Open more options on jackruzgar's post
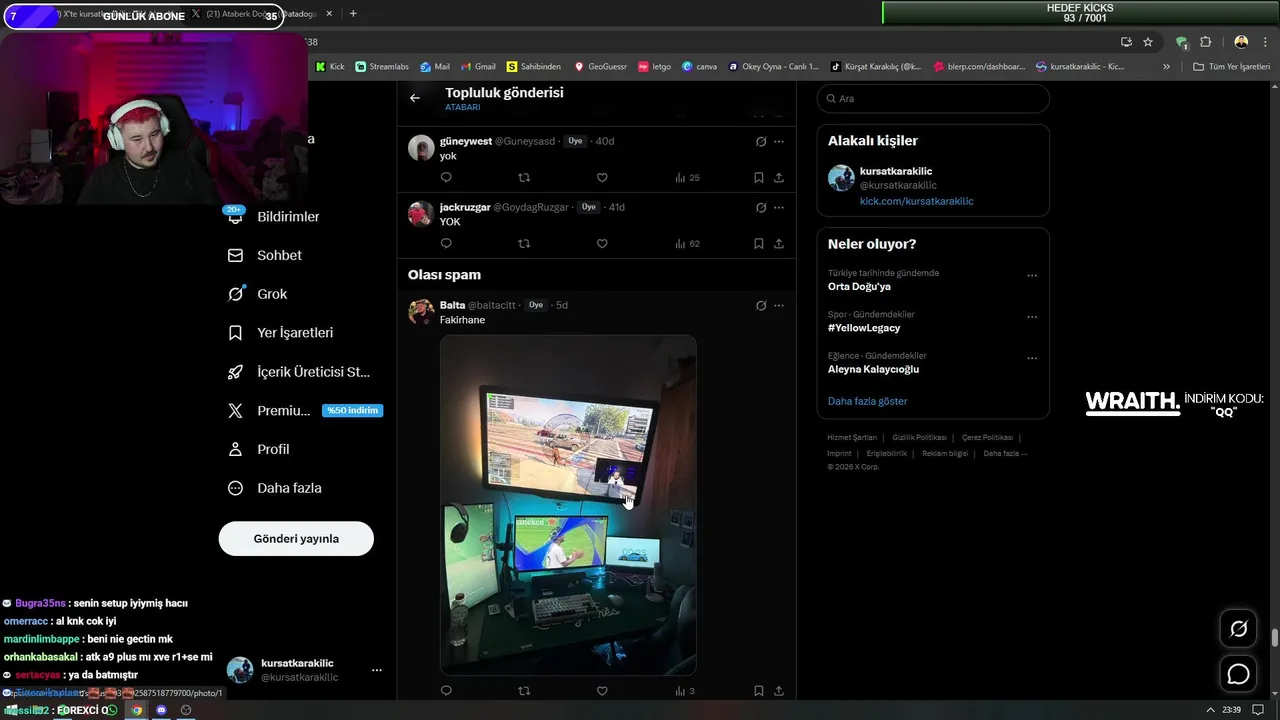 pos(779,207)
